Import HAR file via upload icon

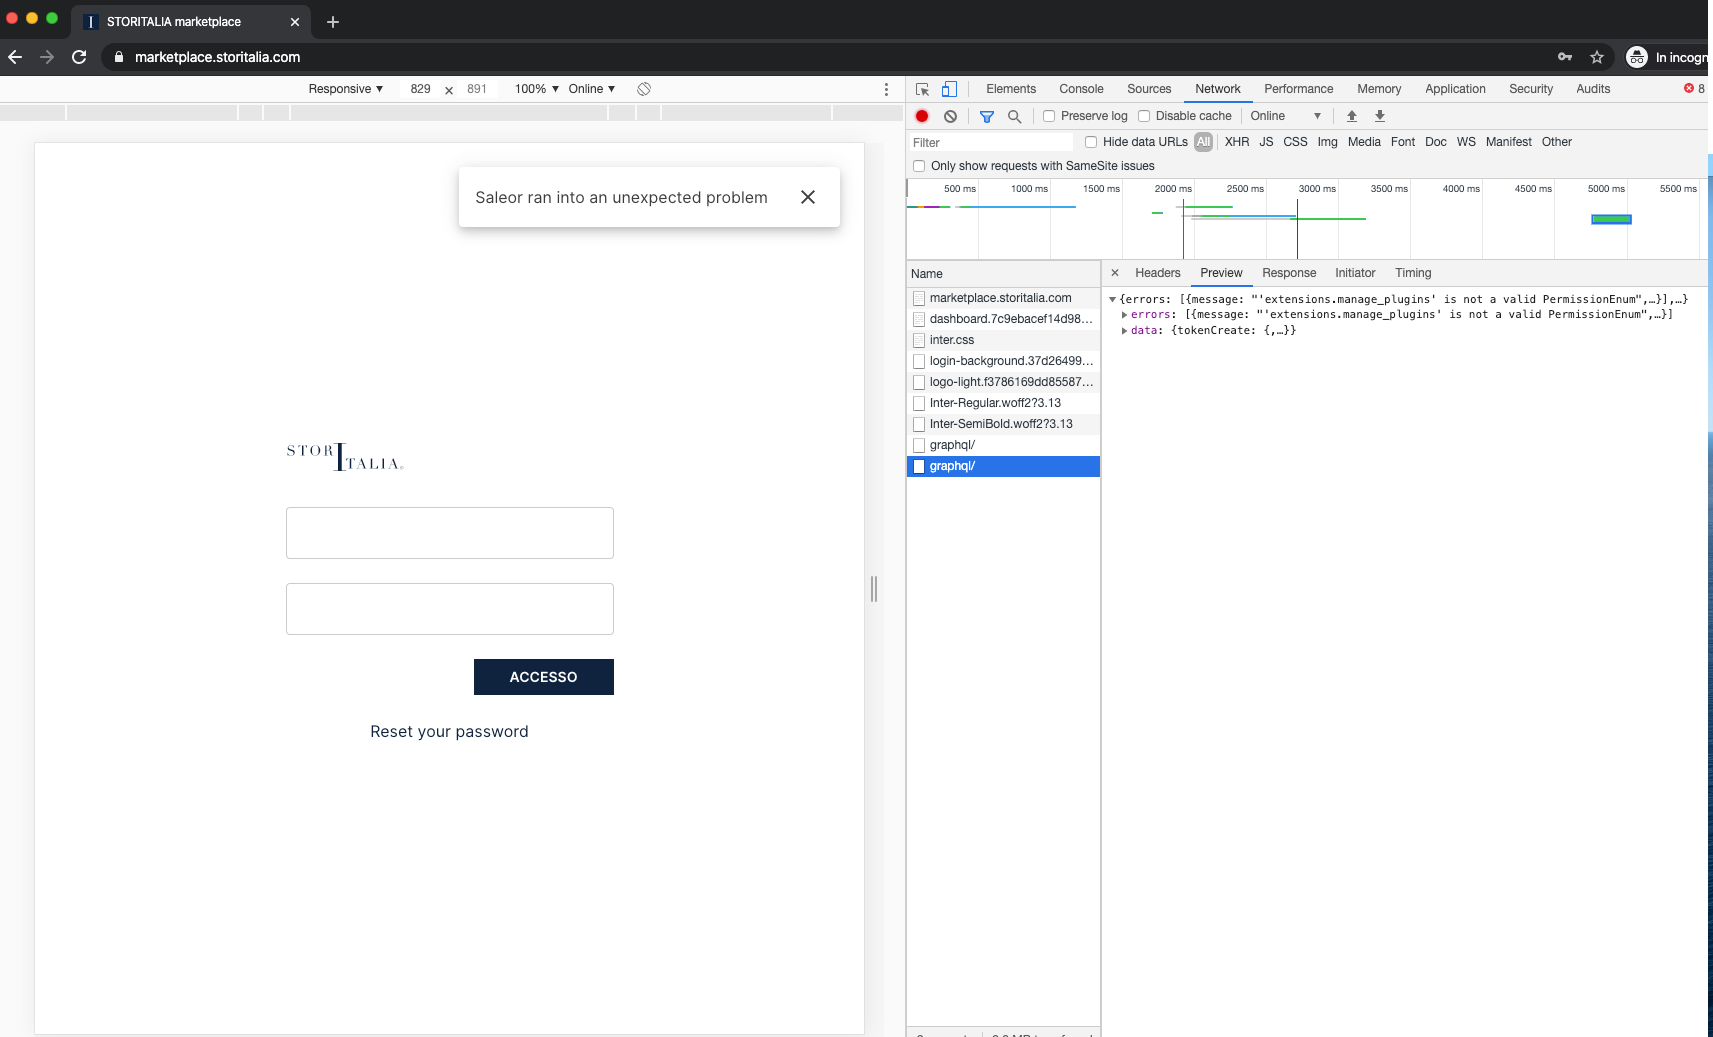[x=1351, y=116]
